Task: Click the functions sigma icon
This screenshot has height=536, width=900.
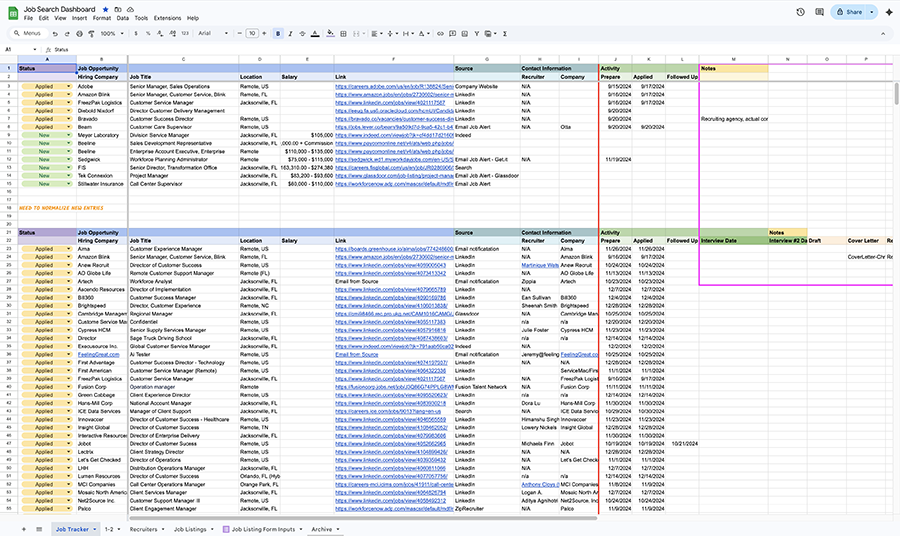Action: point(505,34)
